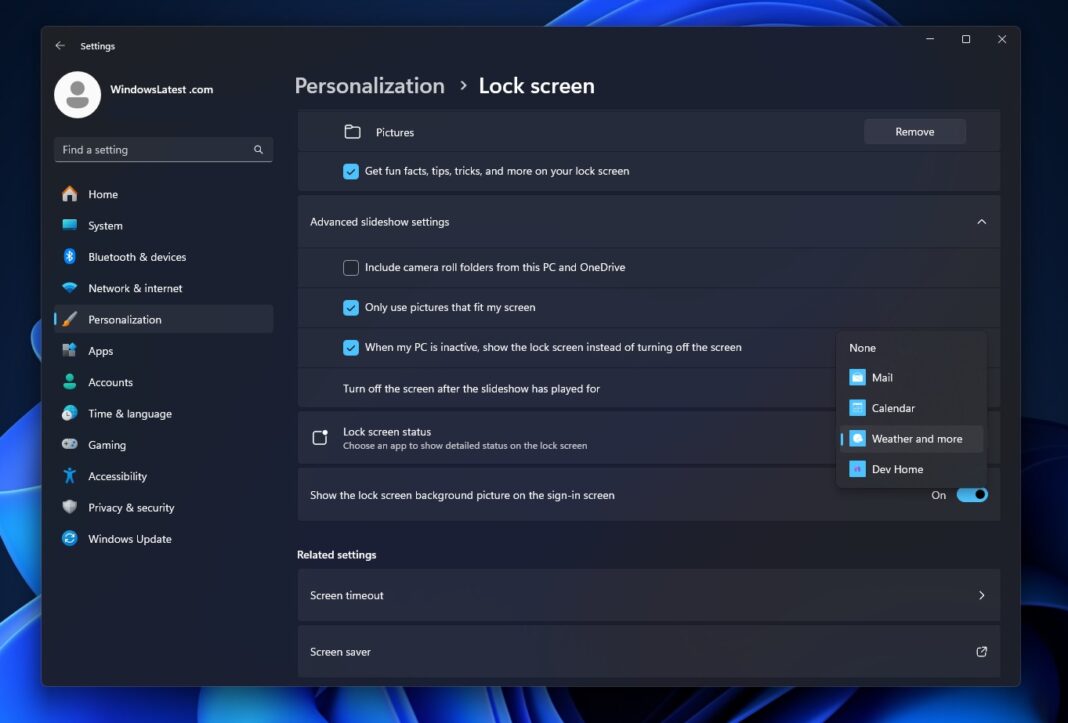The height and width of the screenshot is (723, 1068).
Task: Click the clock icon next to Lock screen status
Action: coord(319,437)
